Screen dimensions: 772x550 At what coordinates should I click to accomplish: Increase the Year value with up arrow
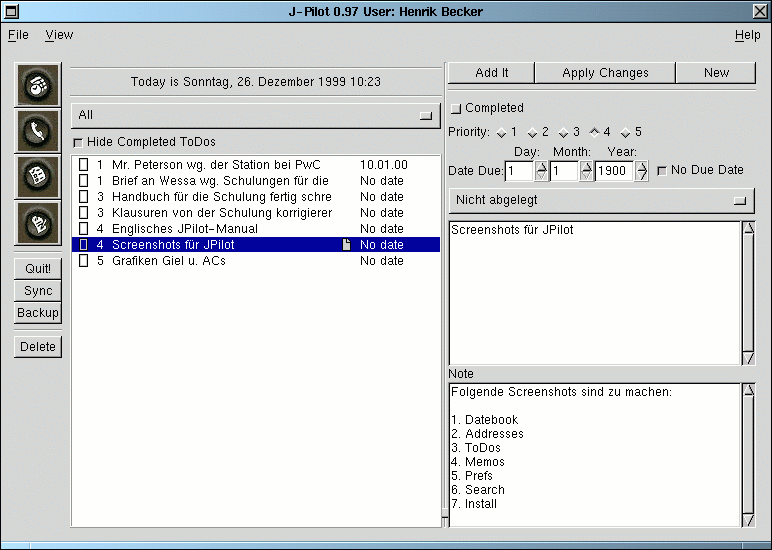pyautogui.click(x=641, y=166)
